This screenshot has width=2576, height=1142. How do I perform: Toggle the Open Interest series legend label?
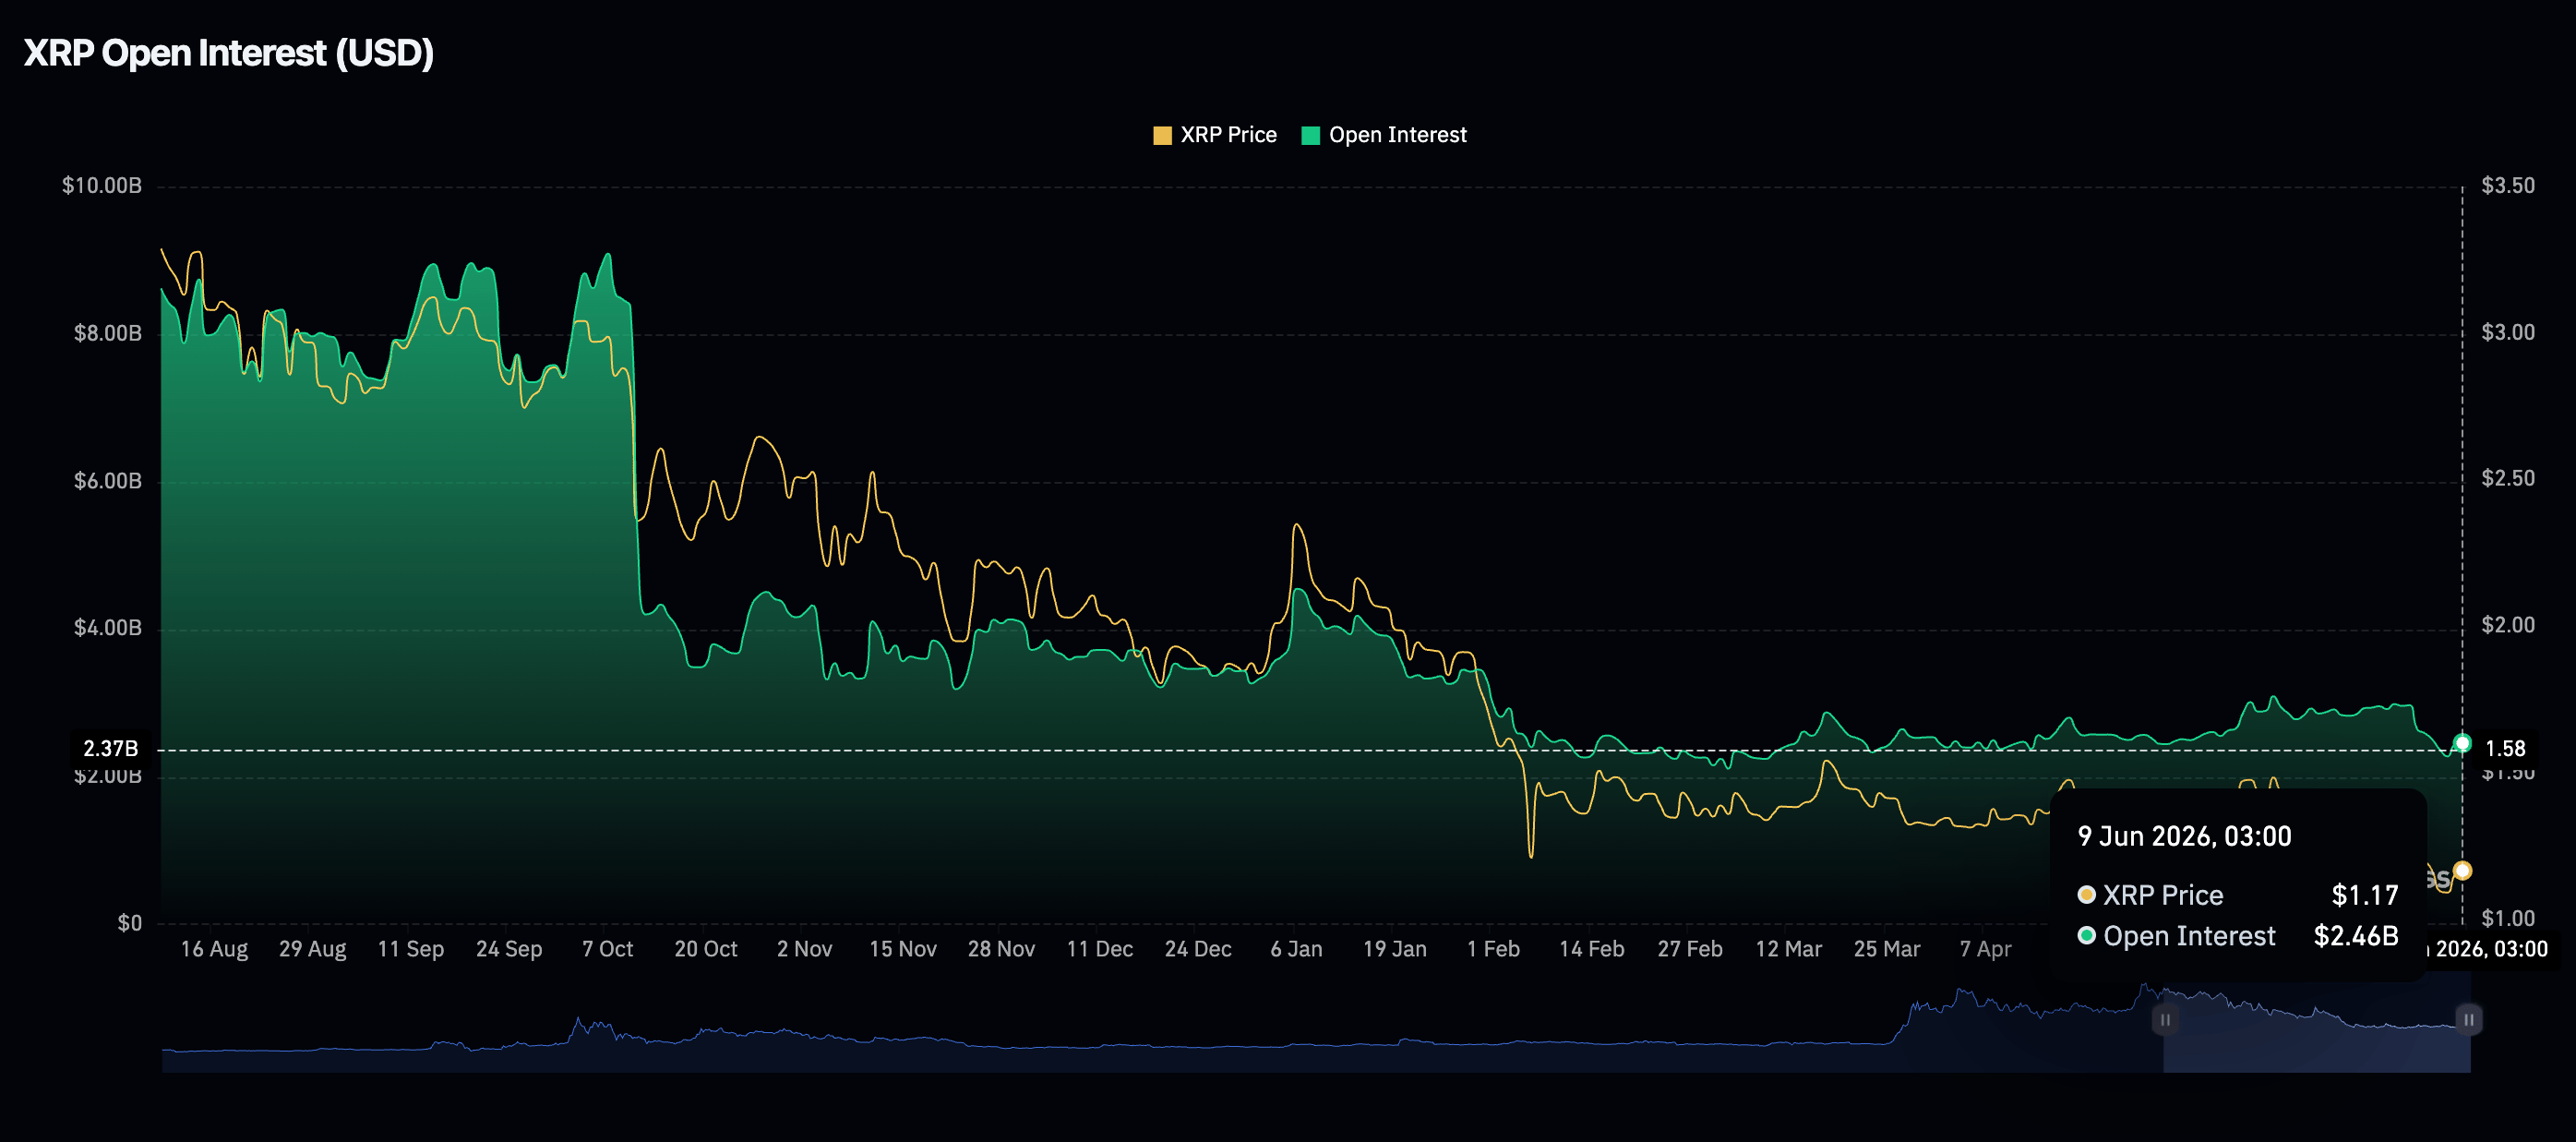1397,135
